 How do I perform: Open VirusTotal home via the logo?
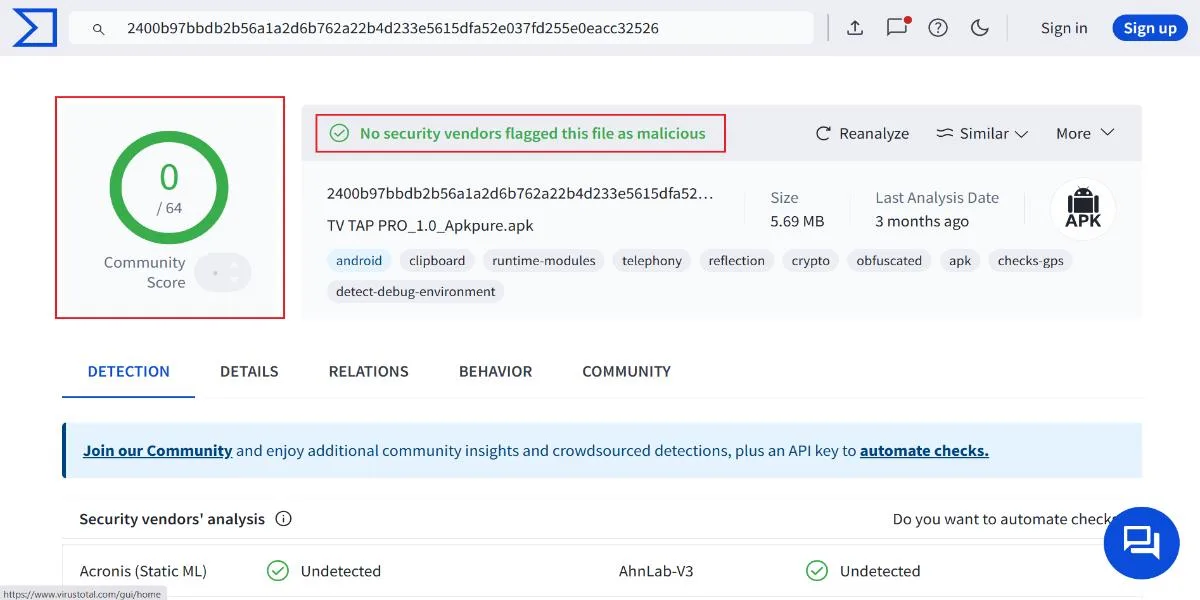click(x=34, y=28)
